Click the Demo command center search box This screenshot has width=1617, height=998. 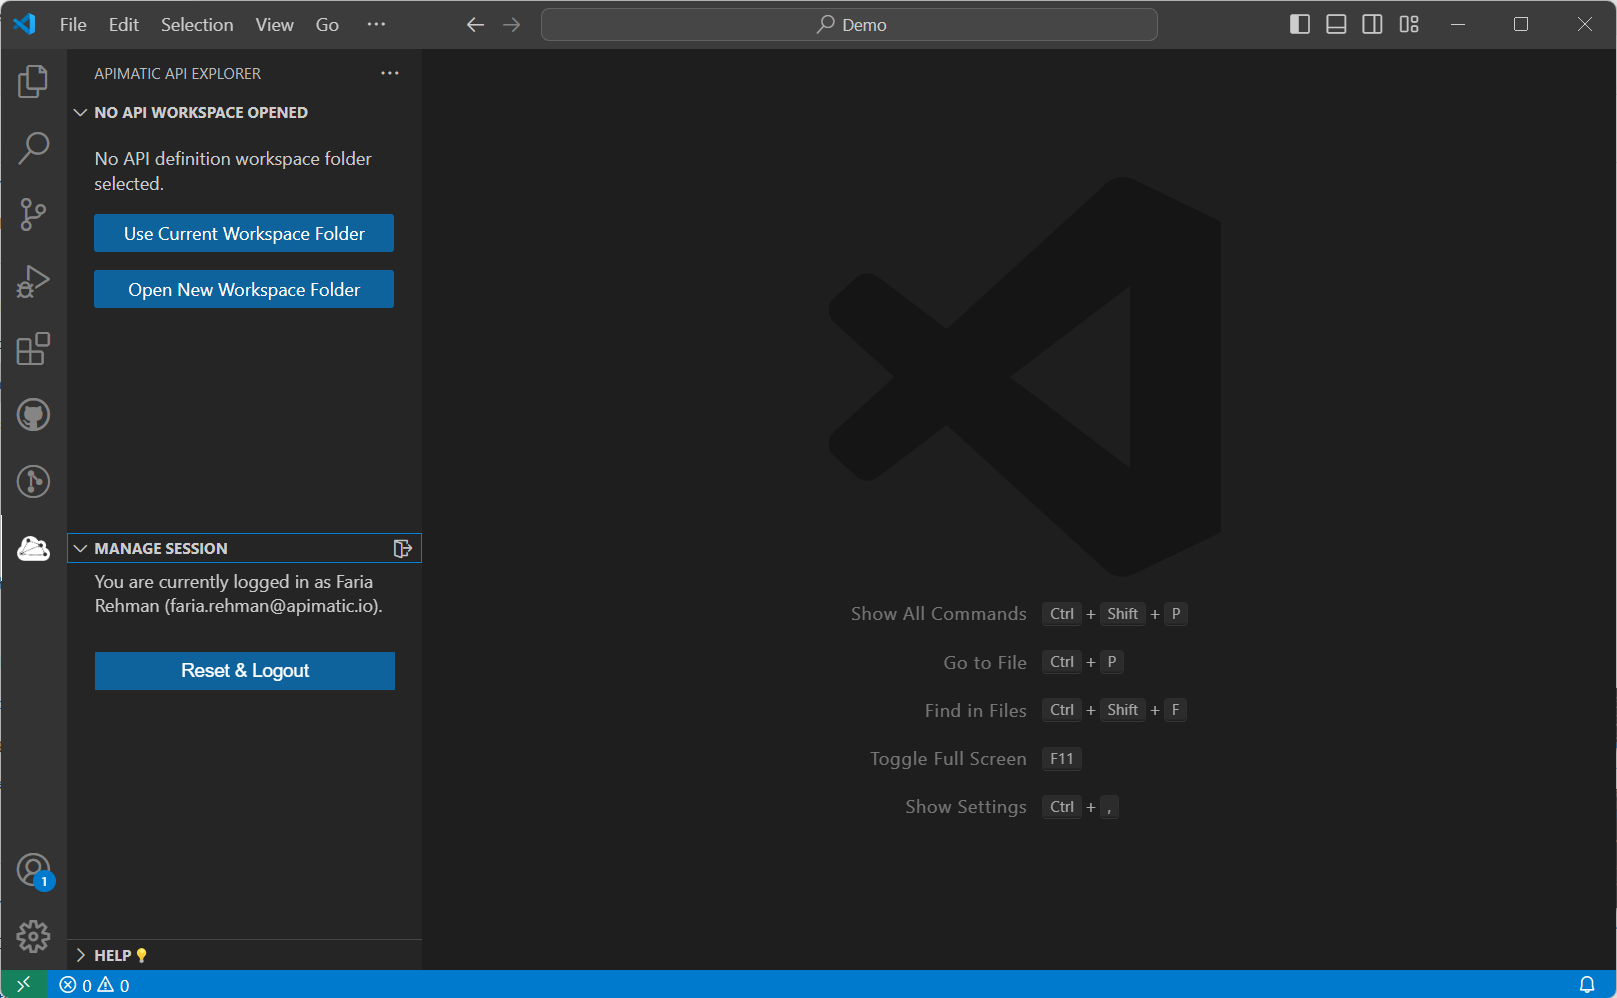pos(849,25)
